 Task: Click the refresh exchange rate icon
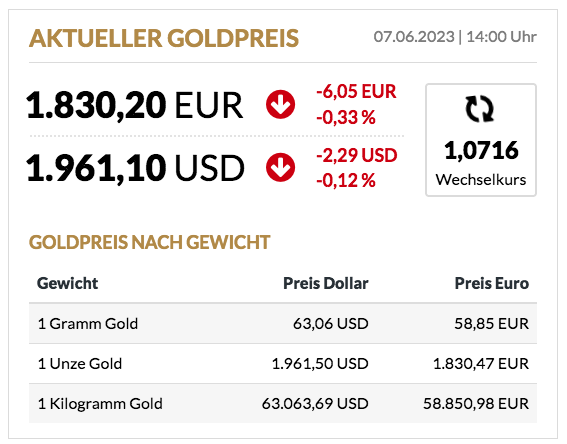479,109
